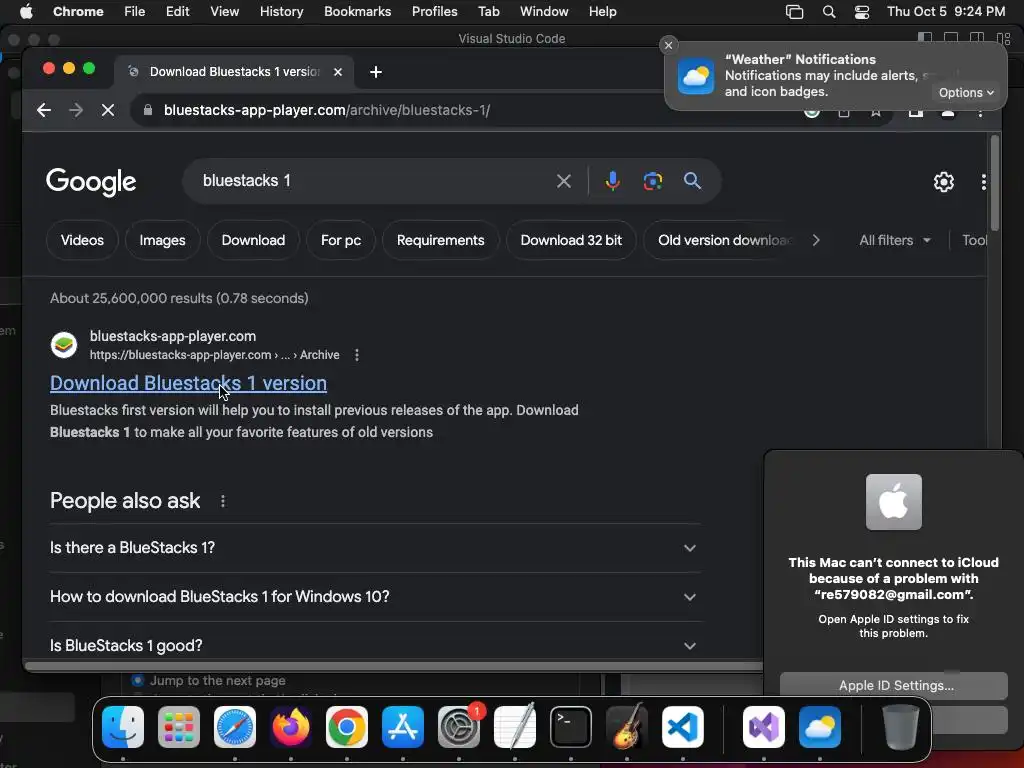Launch Safari from the Dock

[x=234, y=727]
